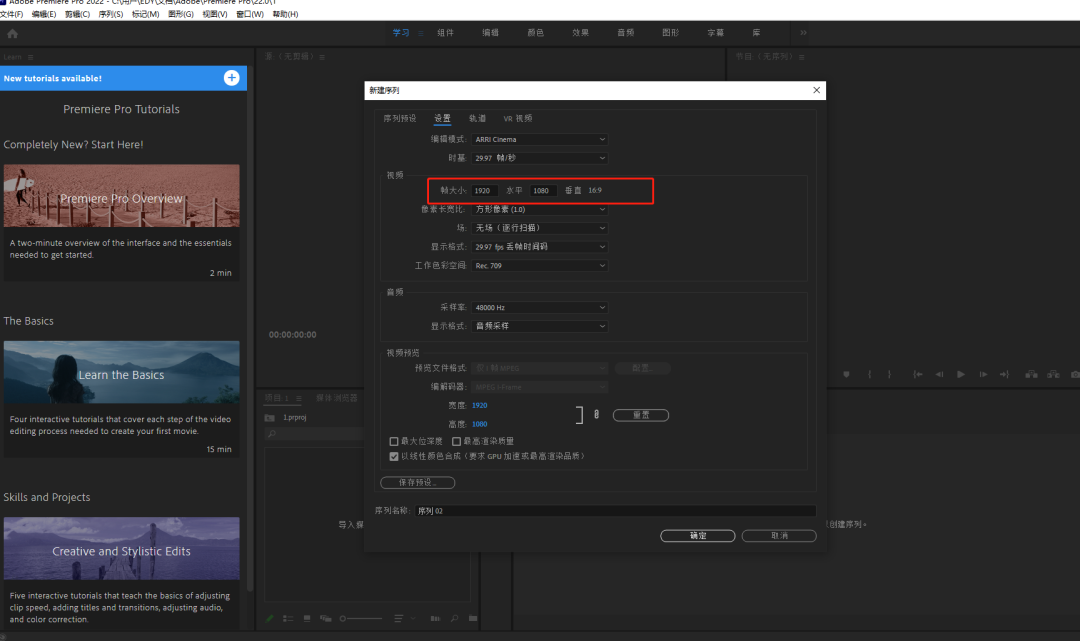Open the 场 无场 dropdown
Viewport: 1080px width, 641px height.
539,228
